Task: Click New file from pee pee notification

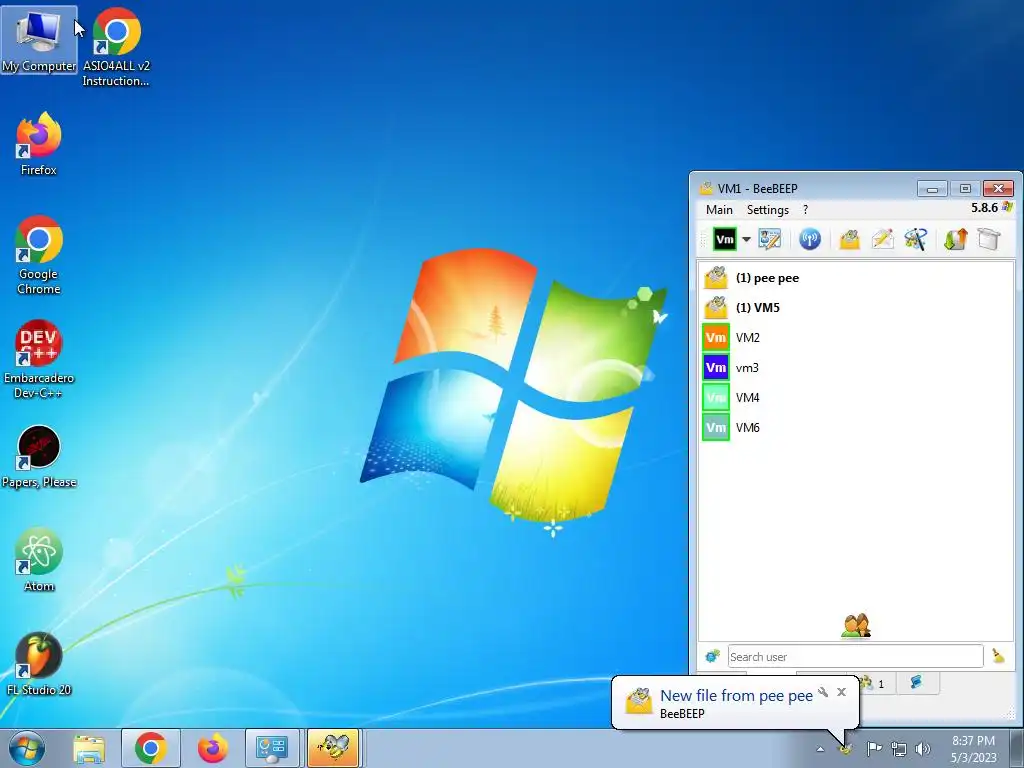Action: pos(736,696)
